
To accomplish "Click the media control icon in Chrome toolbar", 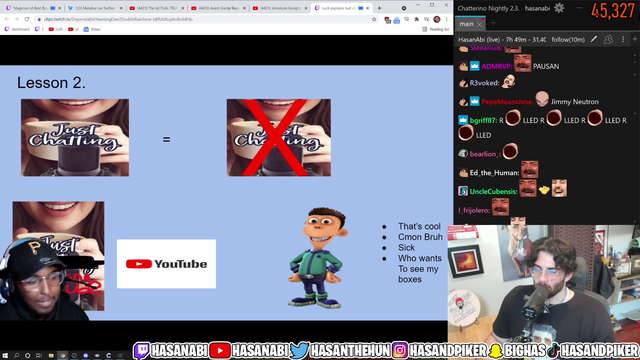I will point(427,19).
